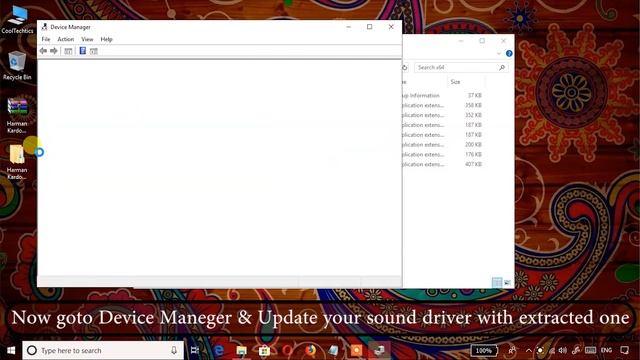This screenshot has height=360, width=640.
Task: Select the Harman Kardon WinRAR archive icon
Action: pyautogui.click(x=17, y=115)
